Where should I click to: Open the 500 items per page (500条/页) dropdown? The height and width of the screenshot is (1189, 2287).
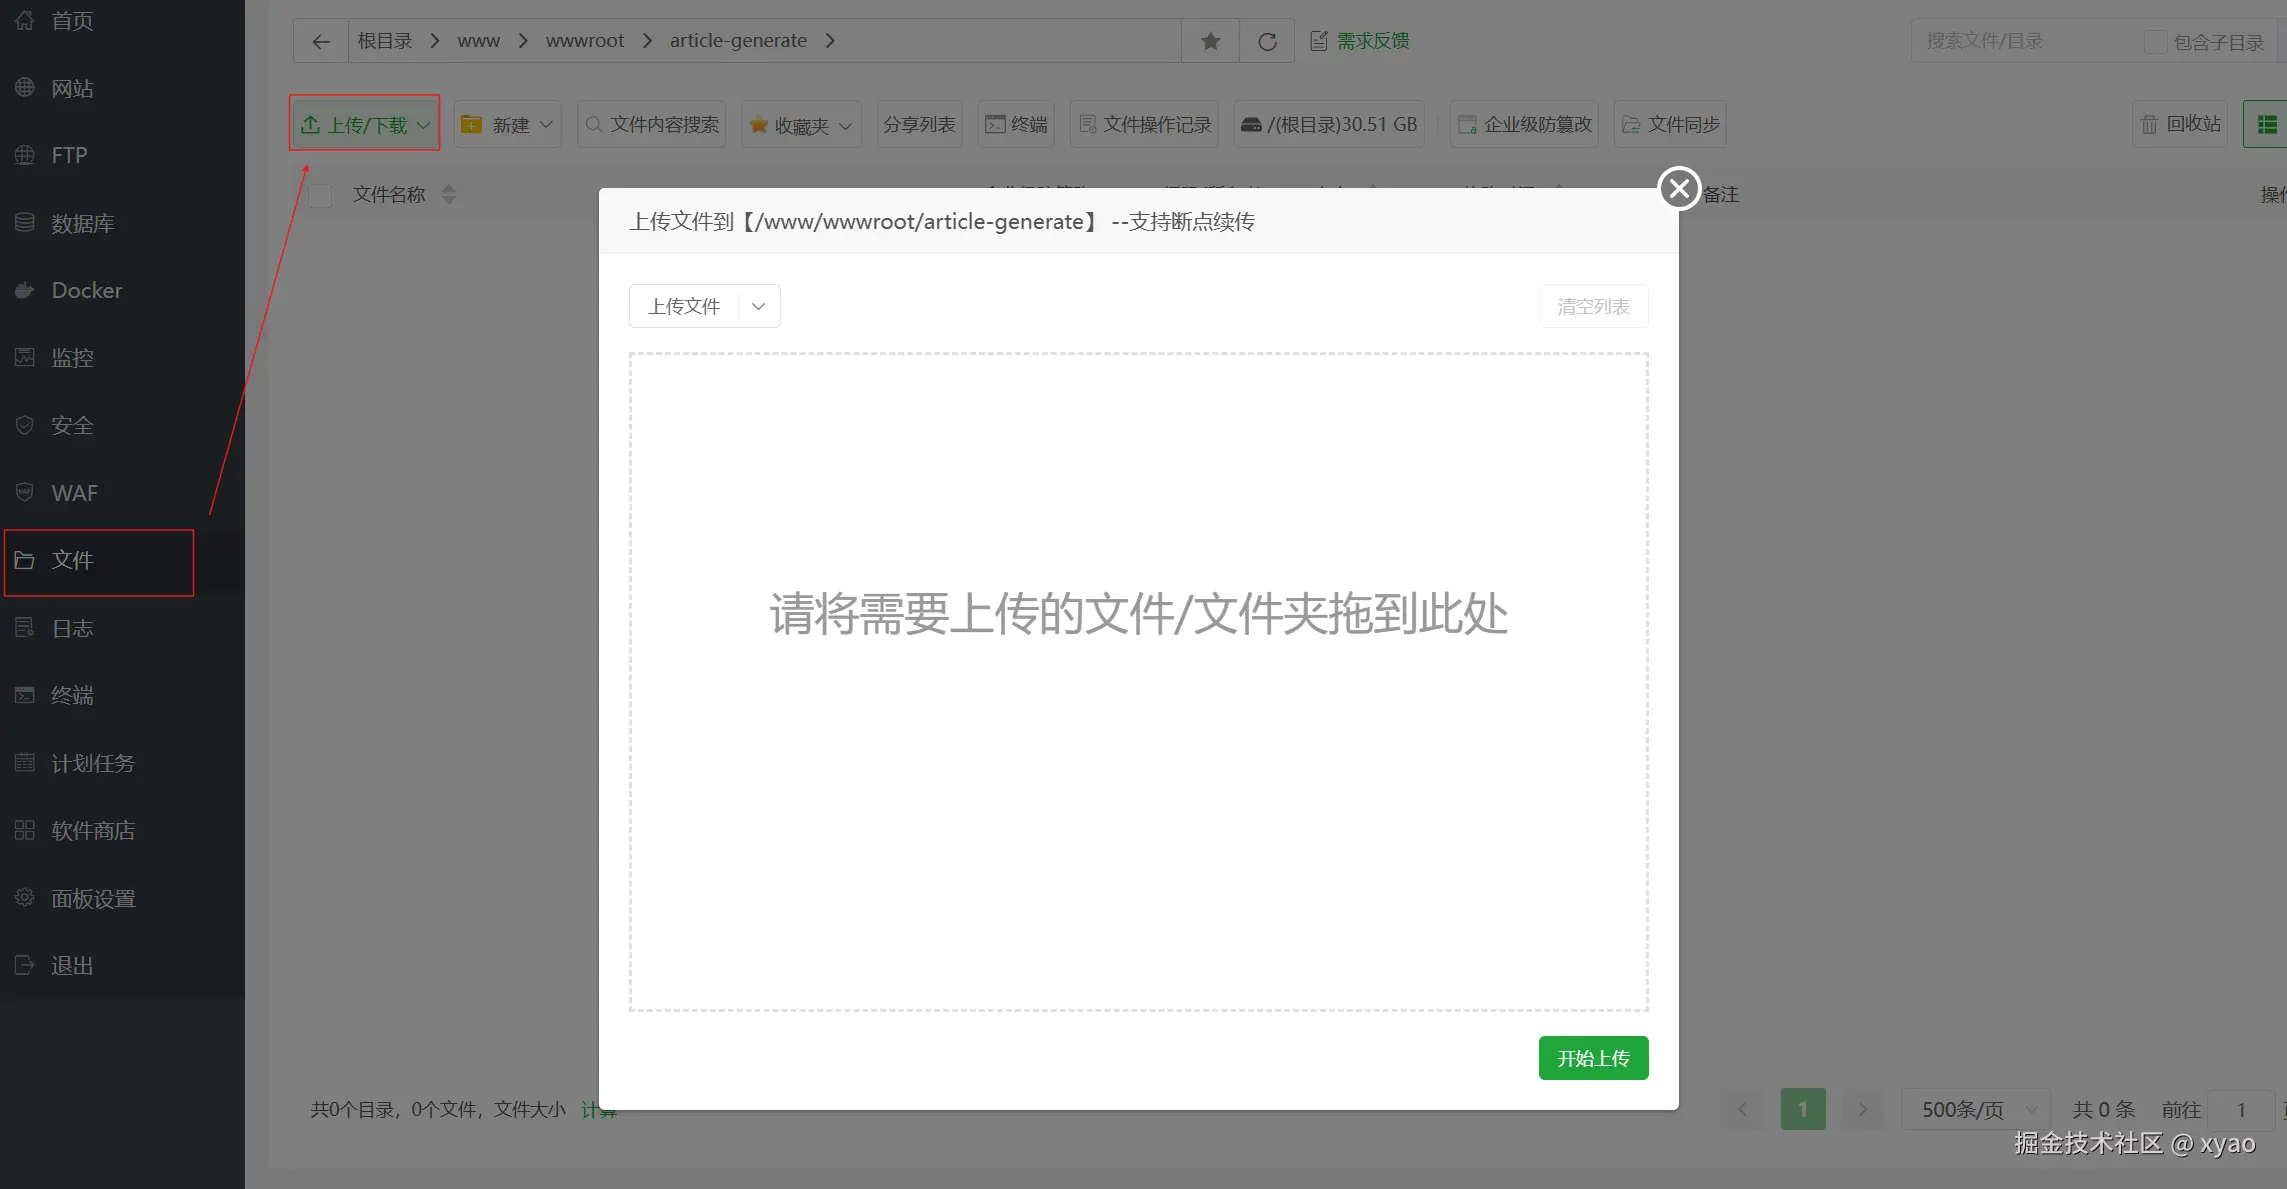point(1975,1109)
